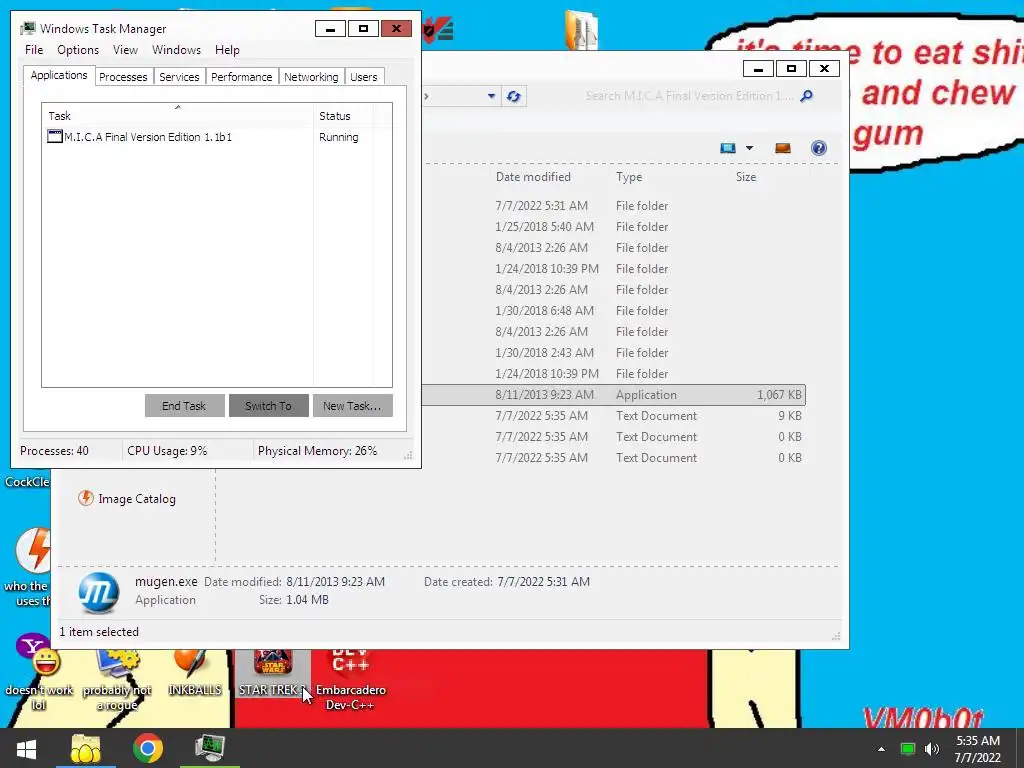The height and width of the screenshot is (768, 1024).
Task: Select the folder row dated 1/25/2018 5:40 AM
Action: coord(613,227)
